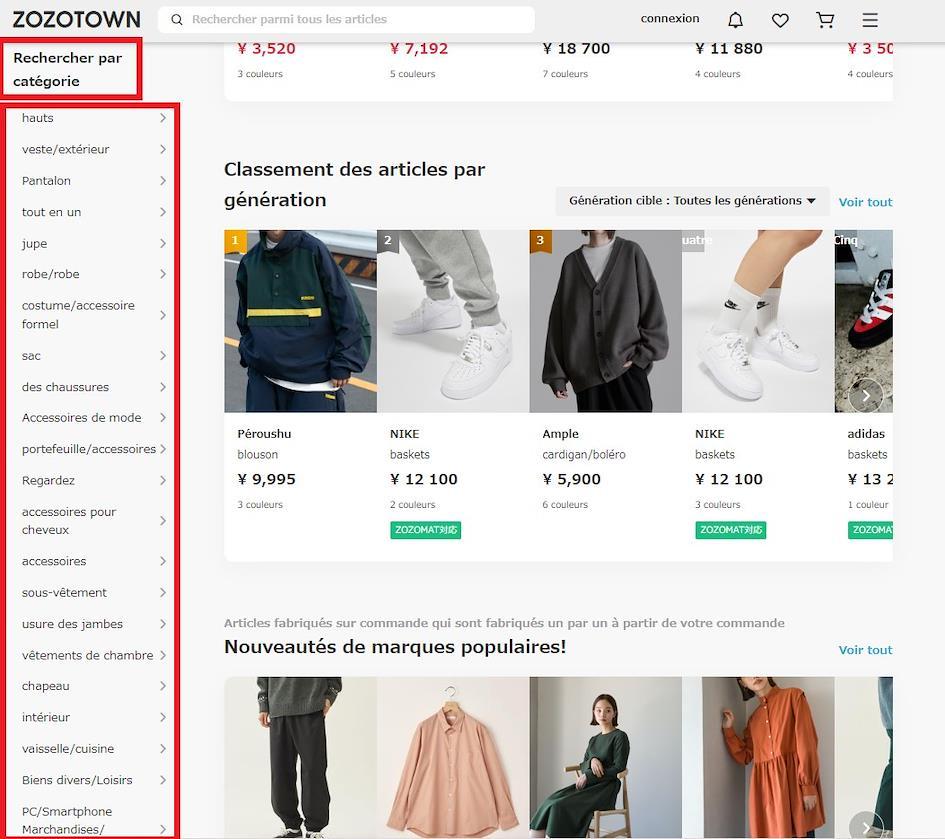
Task: Click the cardigan/boléro label
Action: [584, 454]
